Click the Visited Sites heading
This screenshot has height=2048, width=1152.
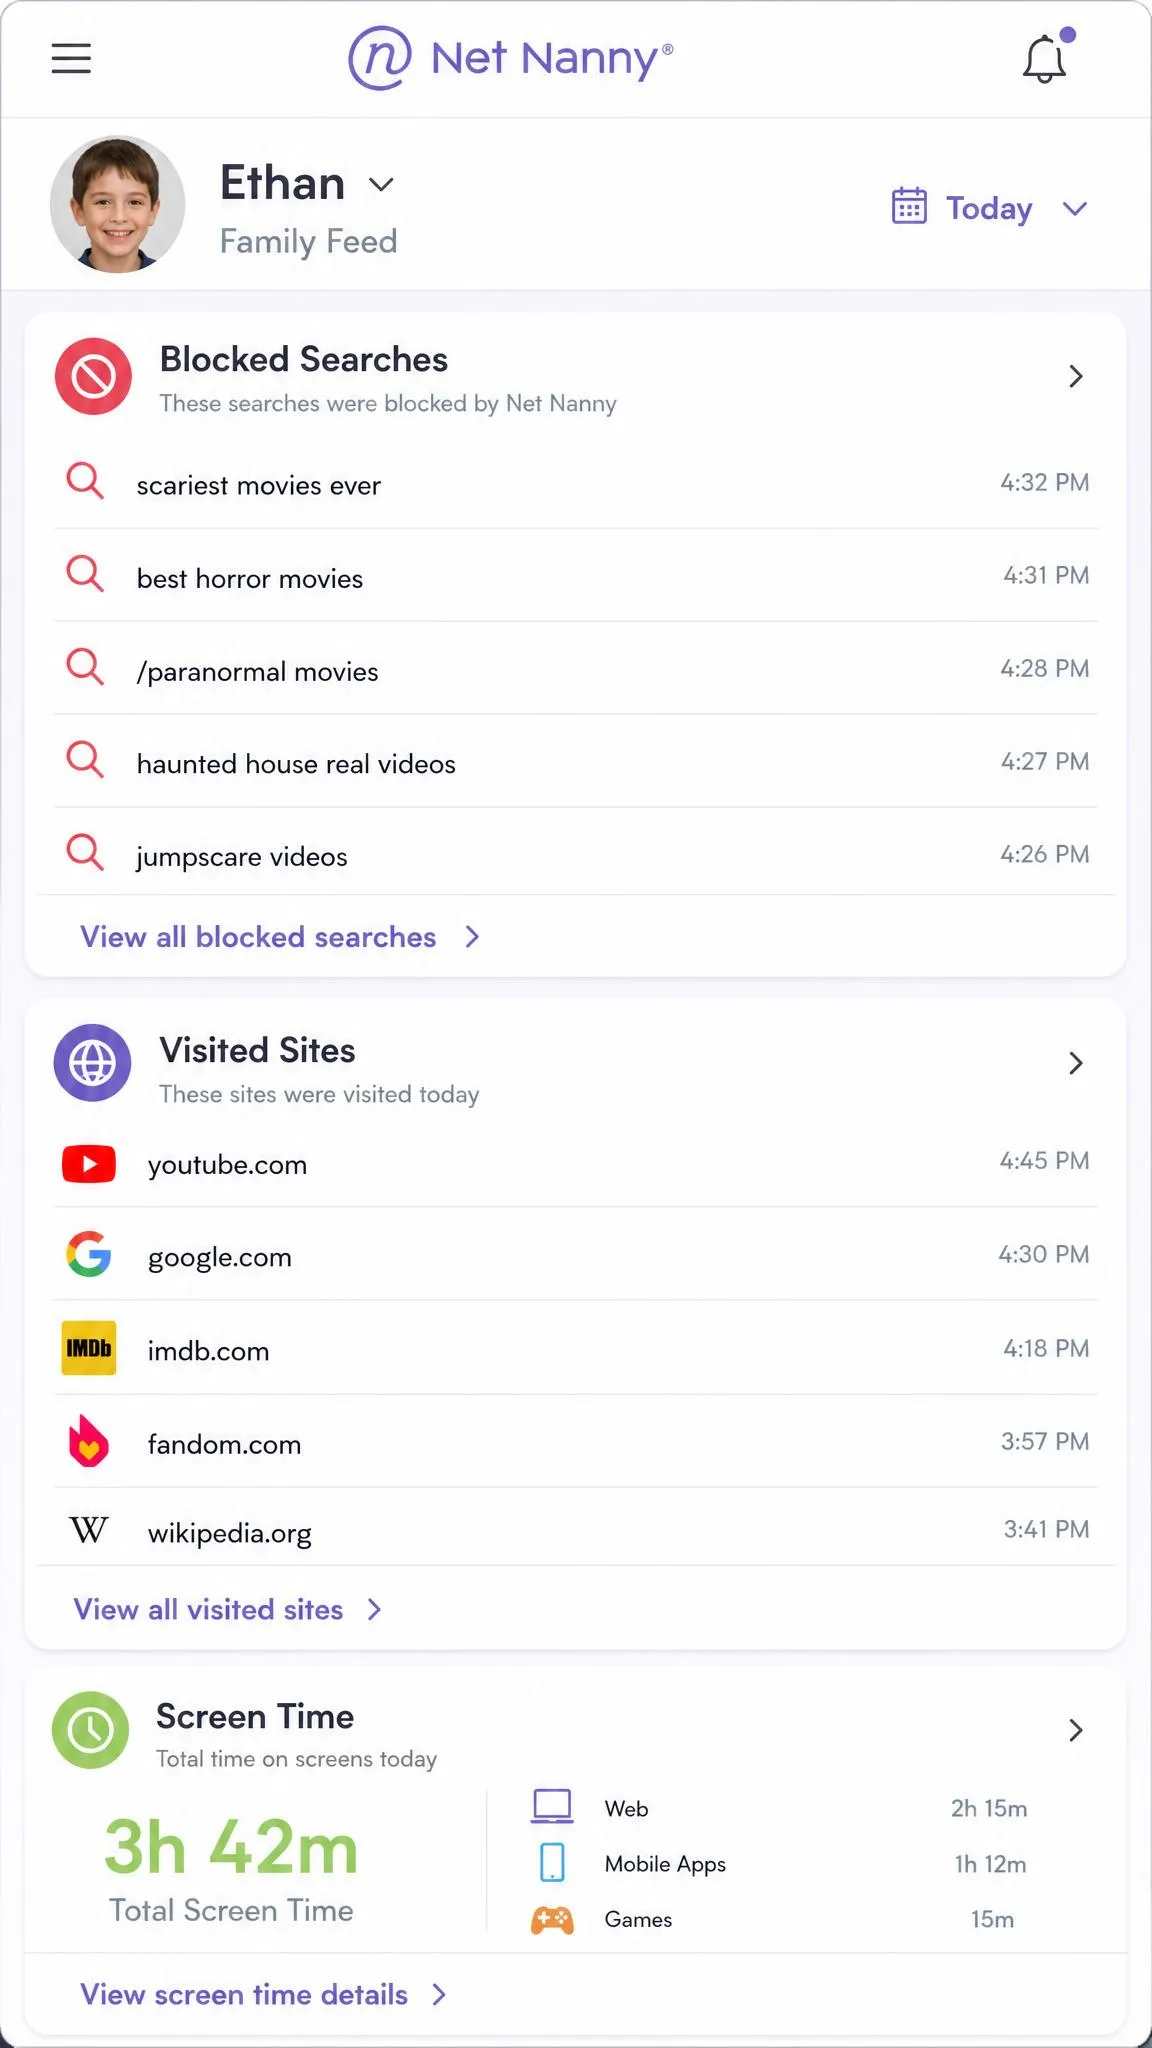[257, 1050]
